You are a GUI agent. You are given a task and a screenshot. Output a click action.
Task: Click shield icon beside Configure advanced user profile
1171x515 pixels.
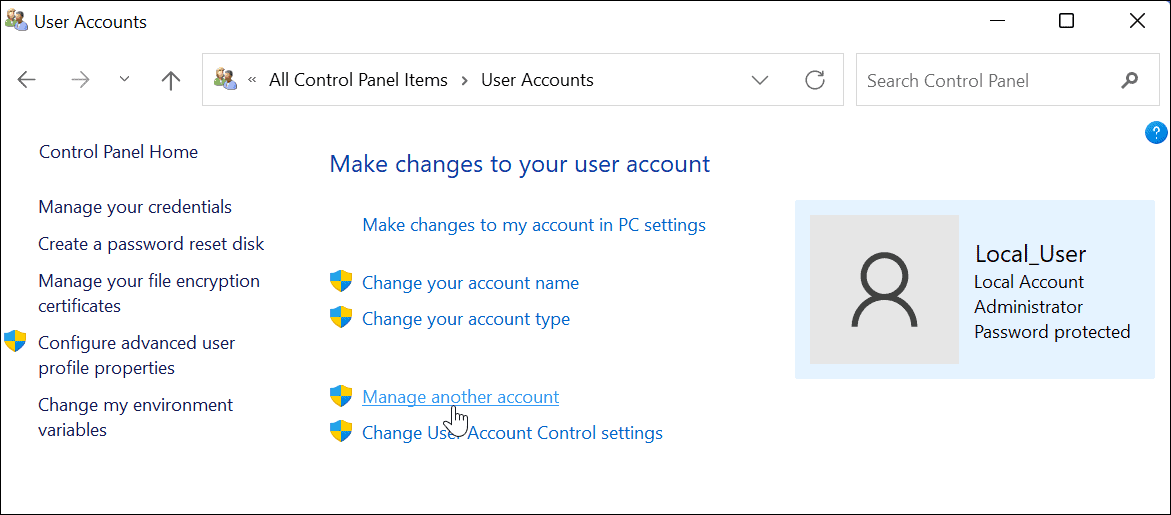point(15,341)
